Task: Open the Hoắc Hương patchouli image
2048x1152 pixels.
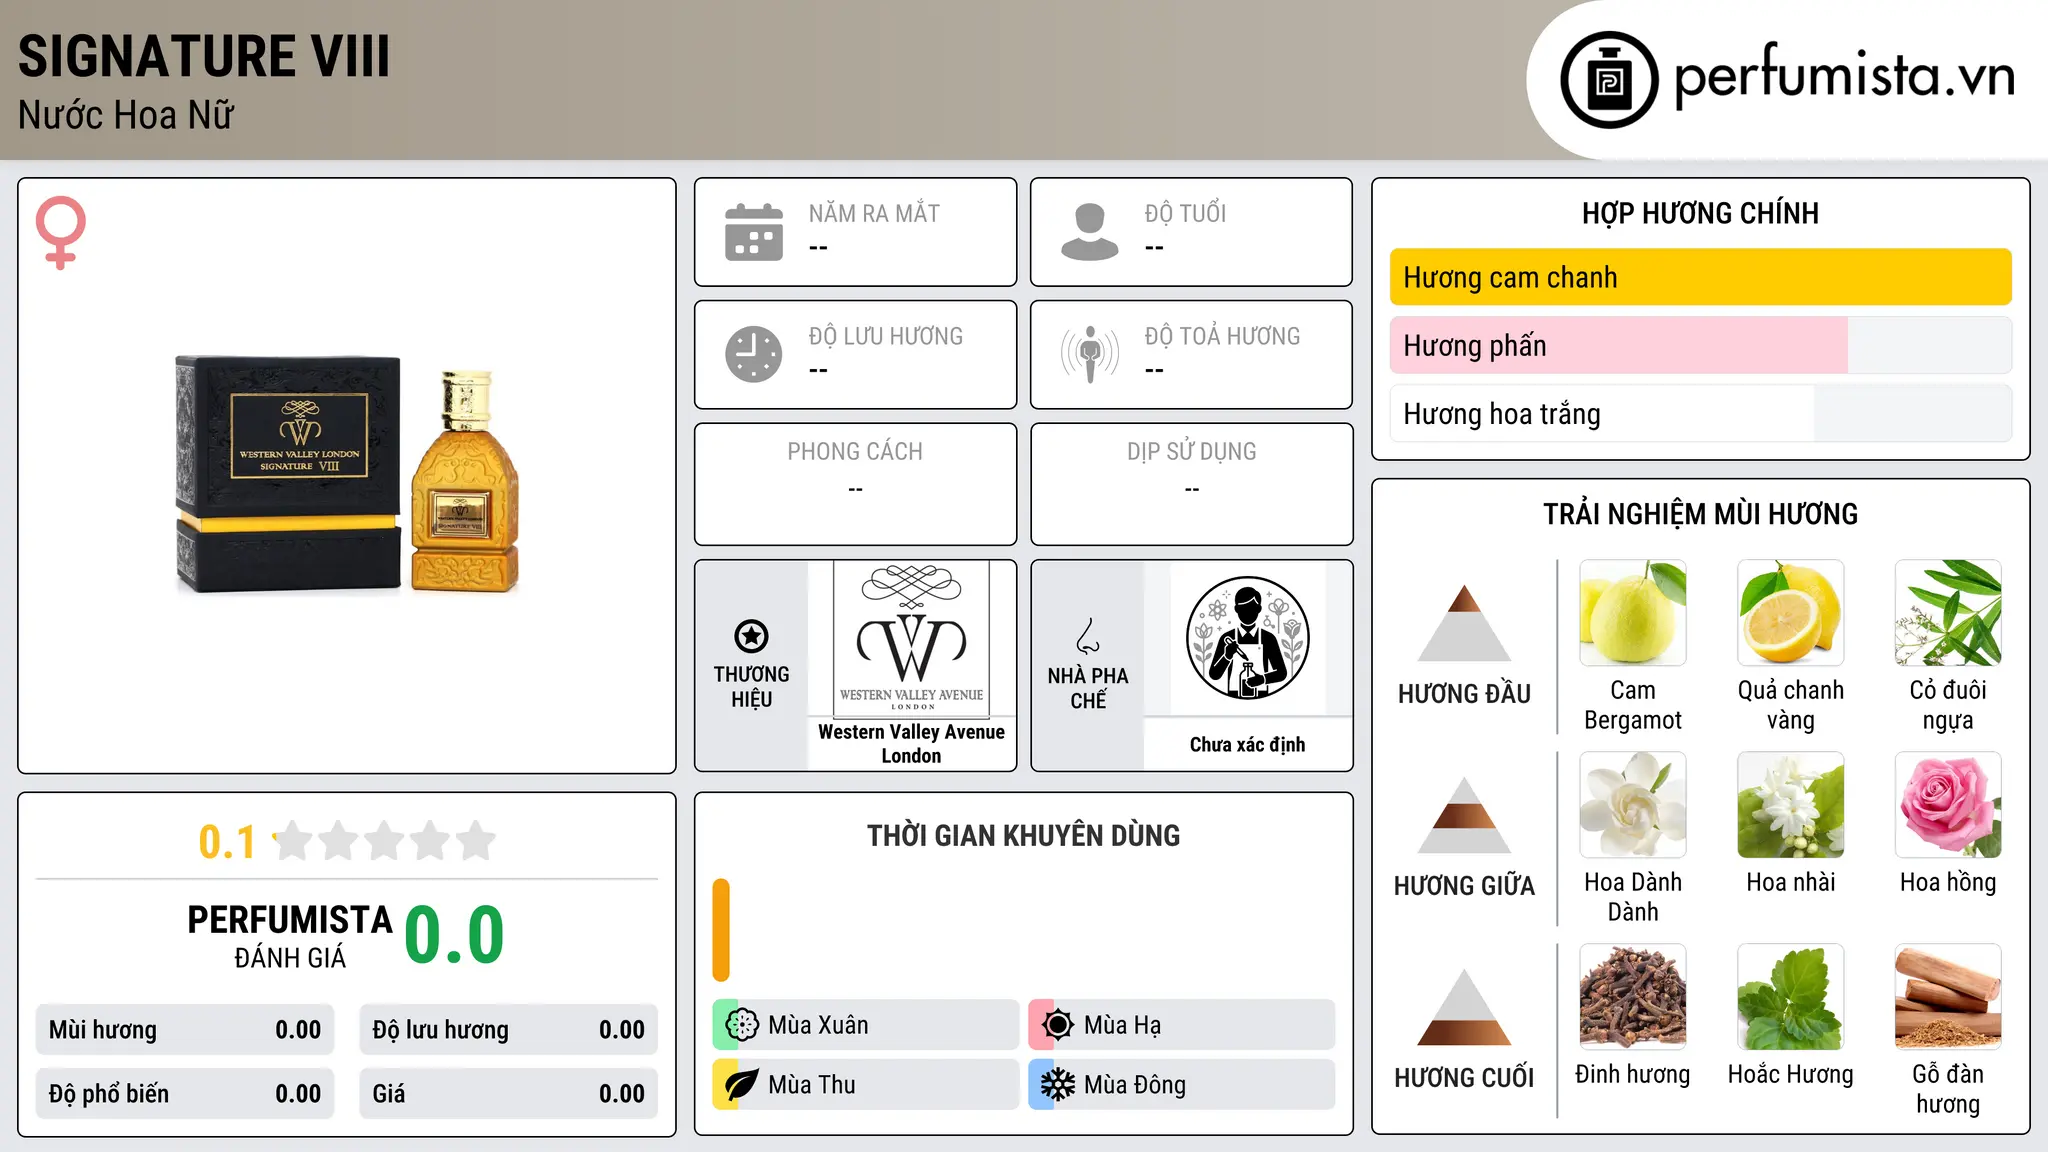Action: 1790,997
